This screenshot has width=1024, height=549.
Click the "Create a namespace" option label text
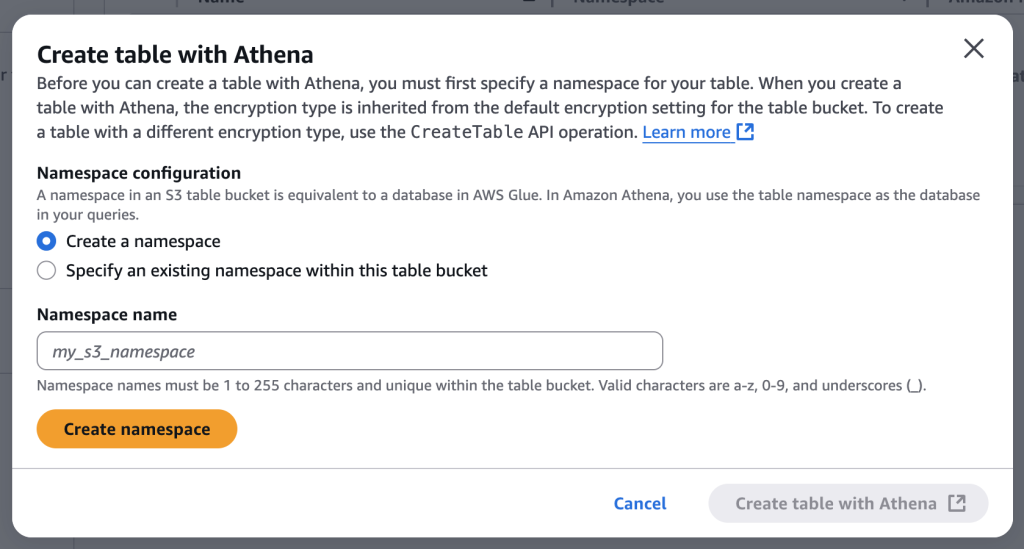(x=143, y=241)
